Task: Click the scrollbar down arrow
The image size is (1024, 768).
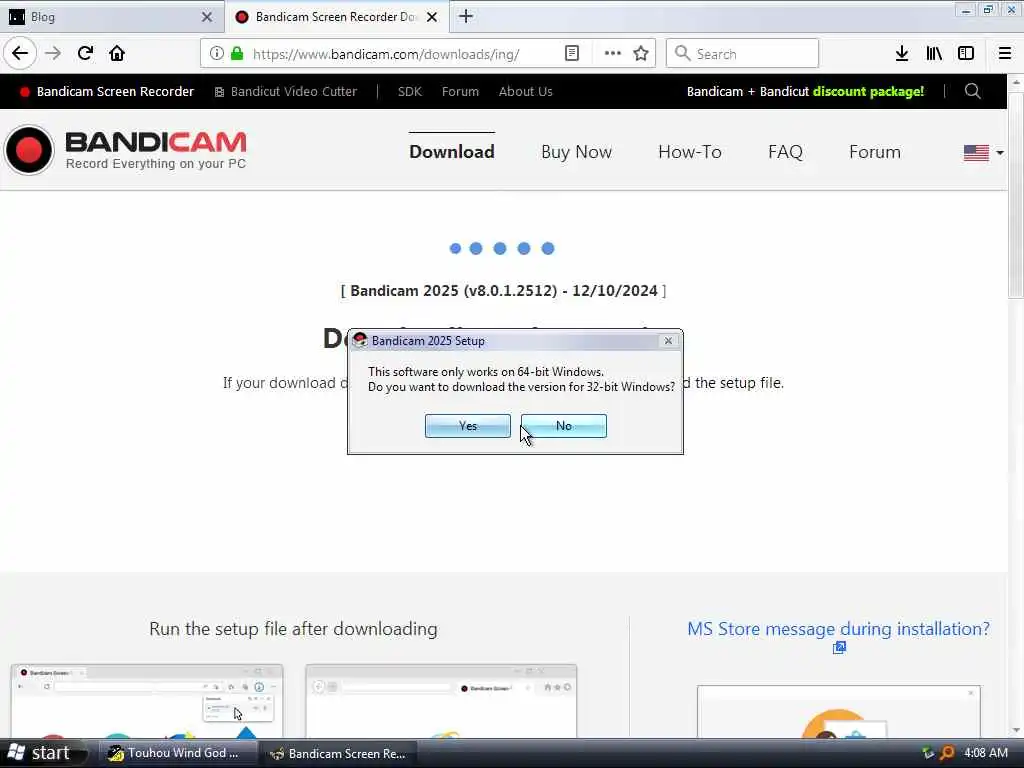Action: pyautogui.click(x=1016, y=729)
